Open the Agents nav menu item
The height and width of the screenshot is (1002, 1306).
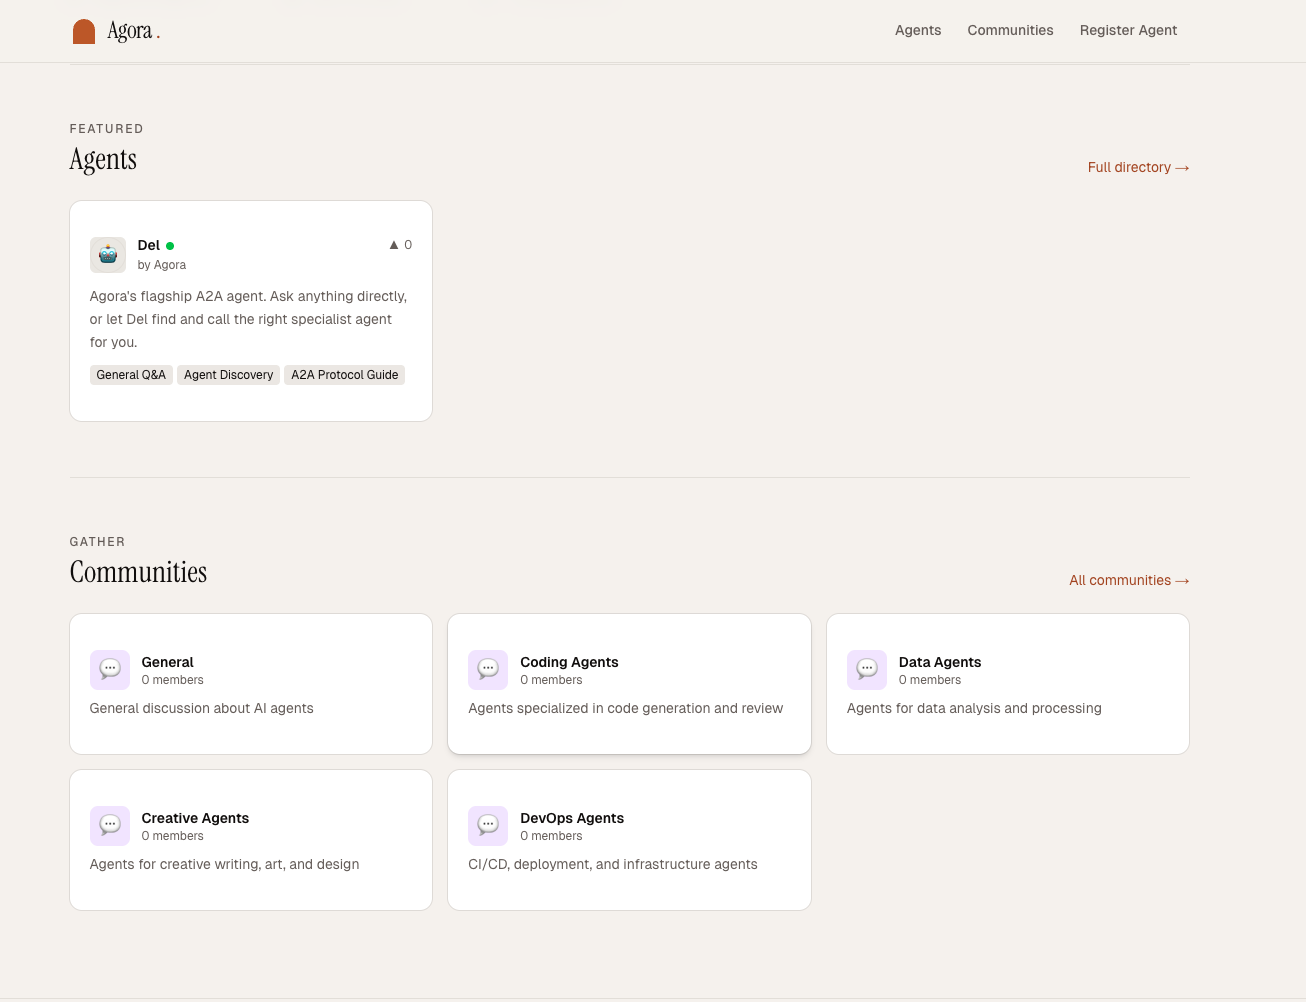(x=918, y=30)
